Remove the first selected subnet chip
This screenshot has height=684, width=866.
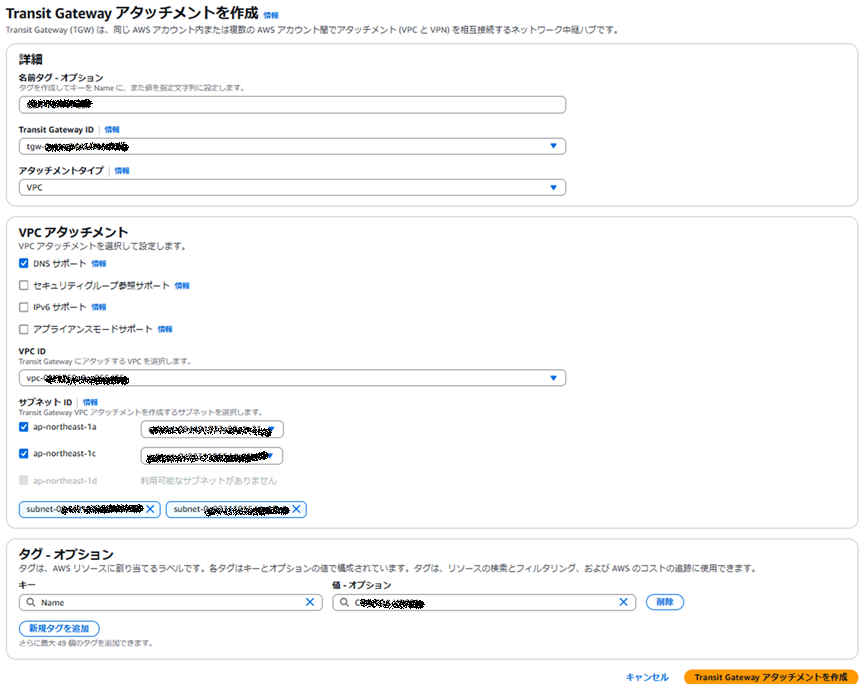coord(150,509)
